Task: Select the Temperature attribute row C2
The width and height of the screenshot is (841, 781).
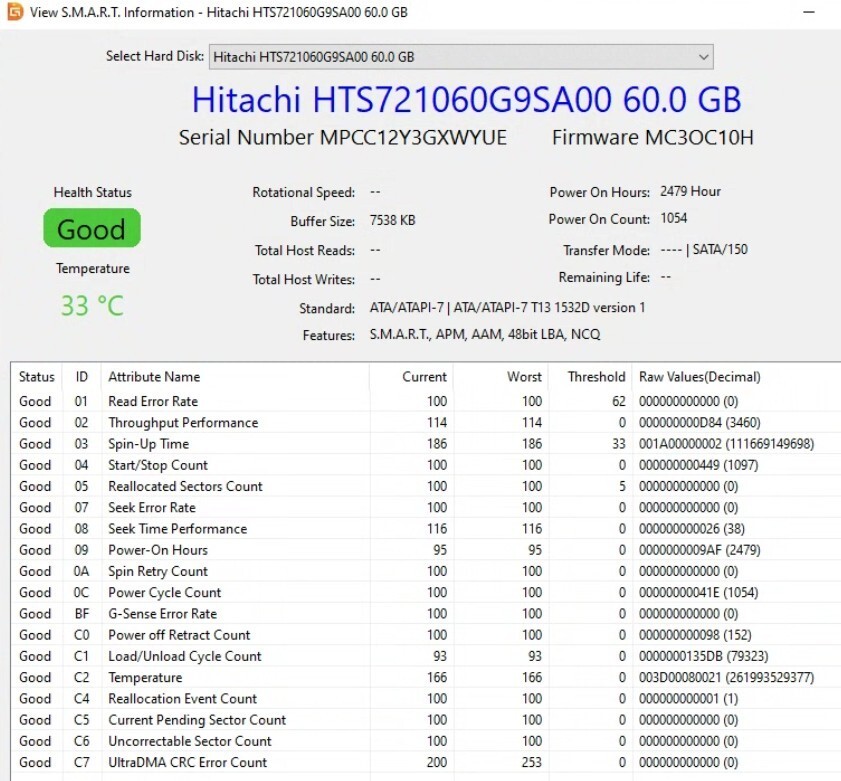Action: coord(426,677)
